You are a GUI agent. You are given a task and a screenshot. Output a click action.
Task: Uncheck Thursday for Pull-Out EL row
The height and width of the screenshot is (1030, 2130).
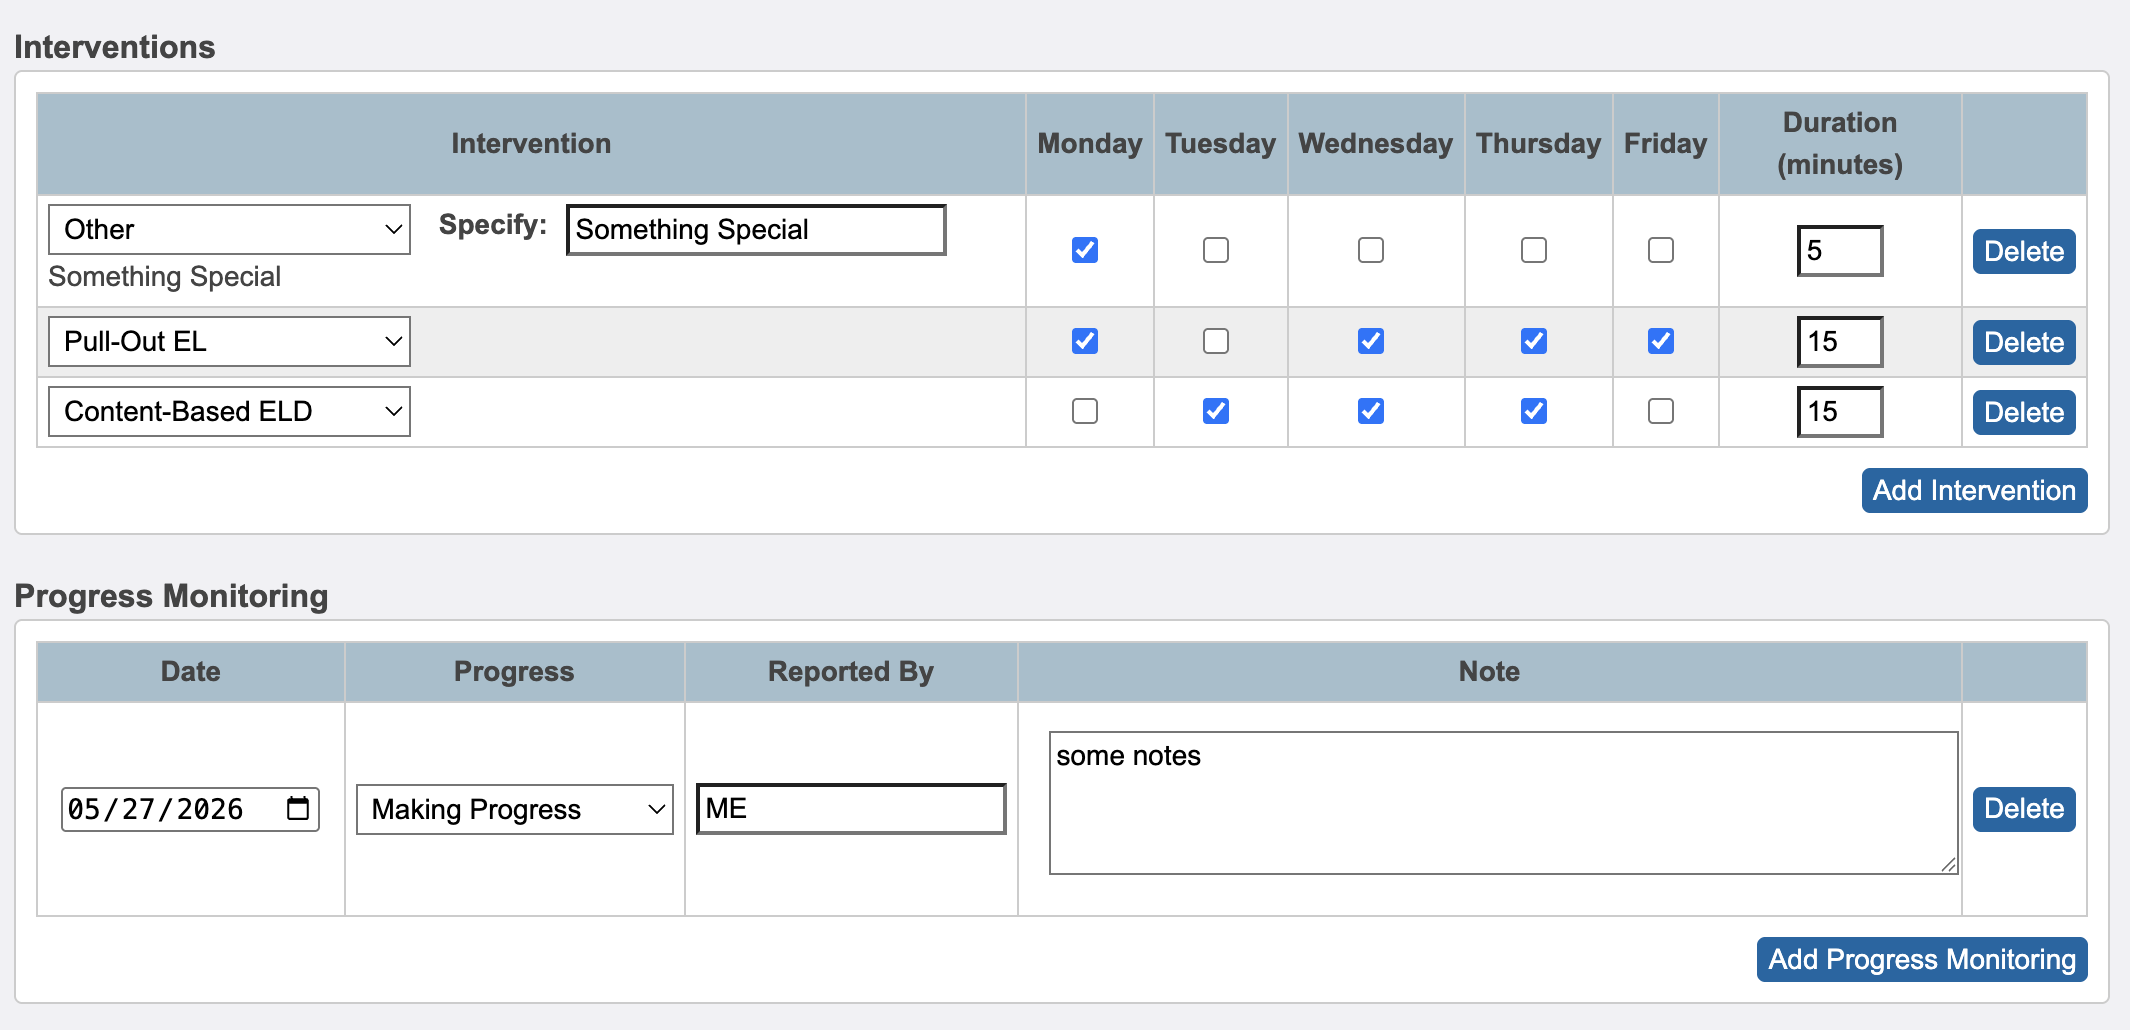click(x=1534, y=341)
